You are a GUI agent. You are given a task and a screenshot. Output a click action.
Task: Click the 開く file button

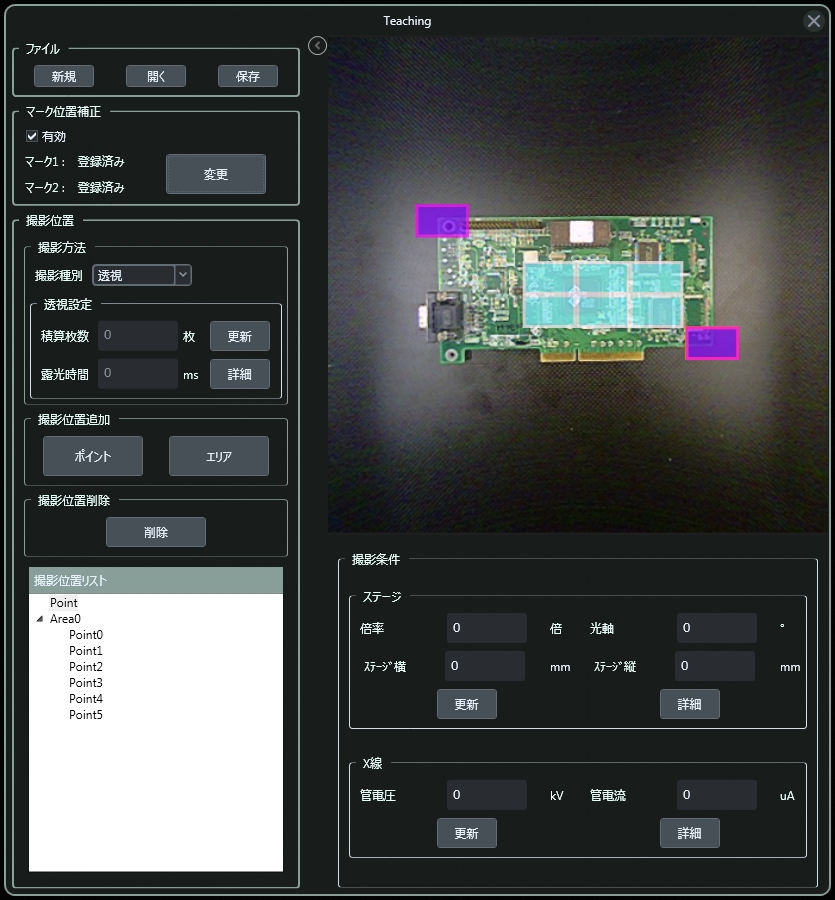tap(156, 76)
